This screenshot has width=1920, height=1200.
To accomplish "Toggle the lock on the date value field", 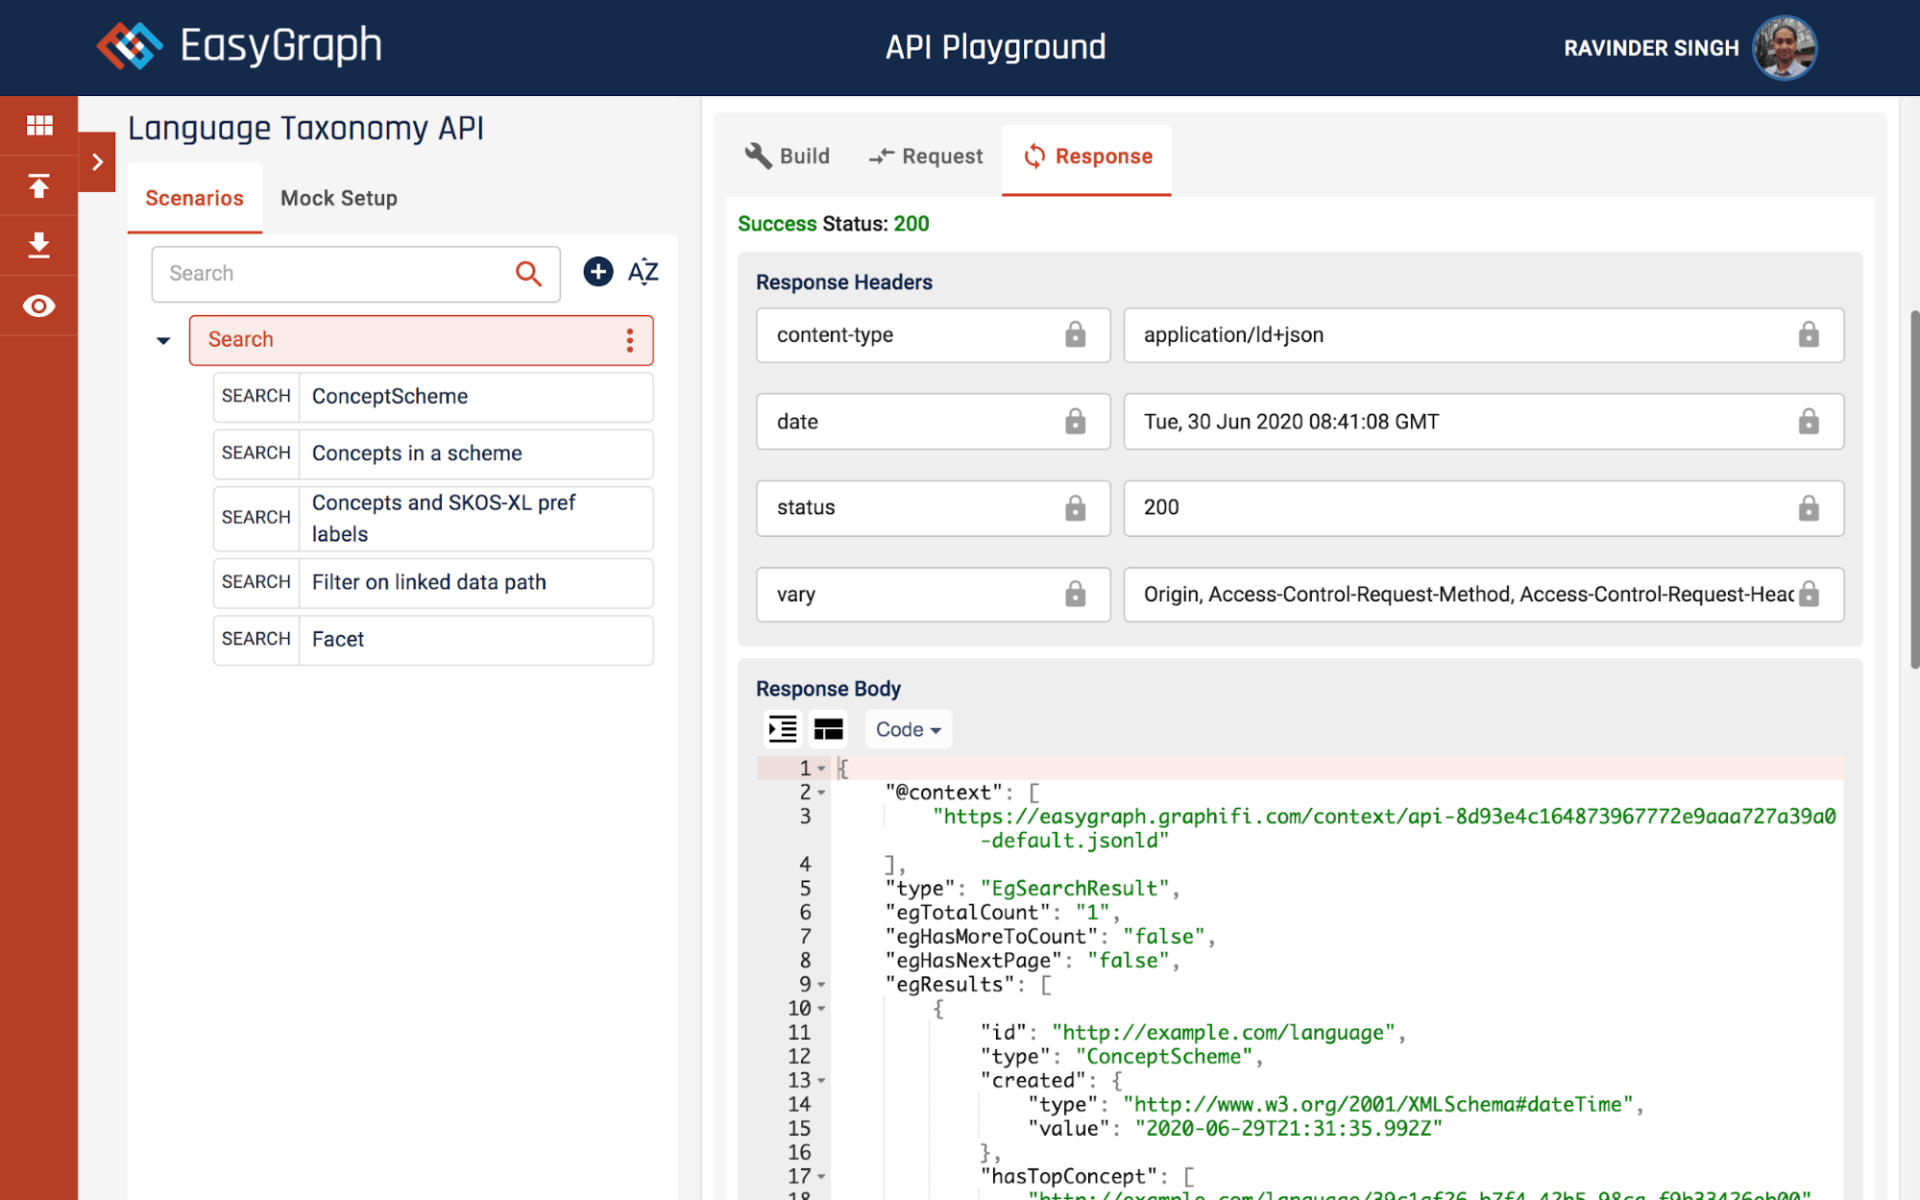I will (x=1808, y=421).
